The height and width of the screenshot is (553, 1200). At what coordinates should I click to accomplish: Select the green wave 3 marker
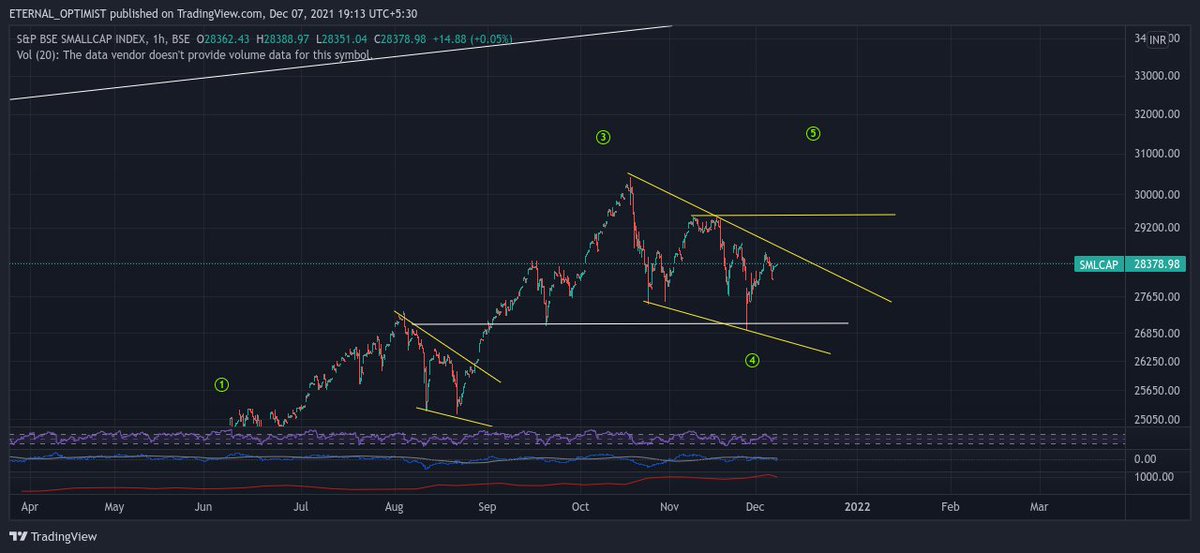coord(602,136)
